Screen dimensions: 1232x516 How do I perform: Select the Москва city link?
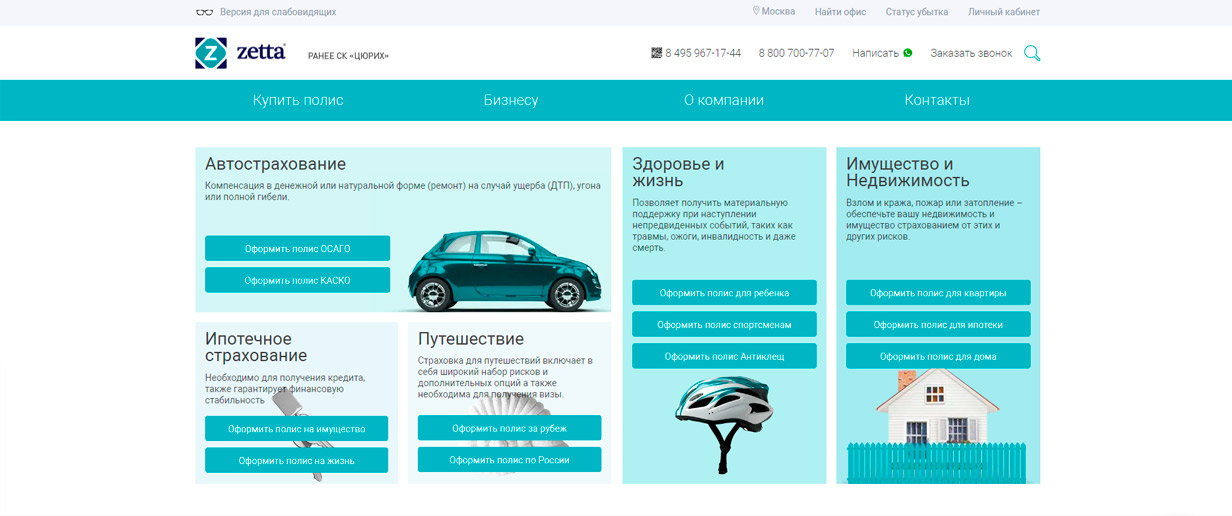click(779, 12)
